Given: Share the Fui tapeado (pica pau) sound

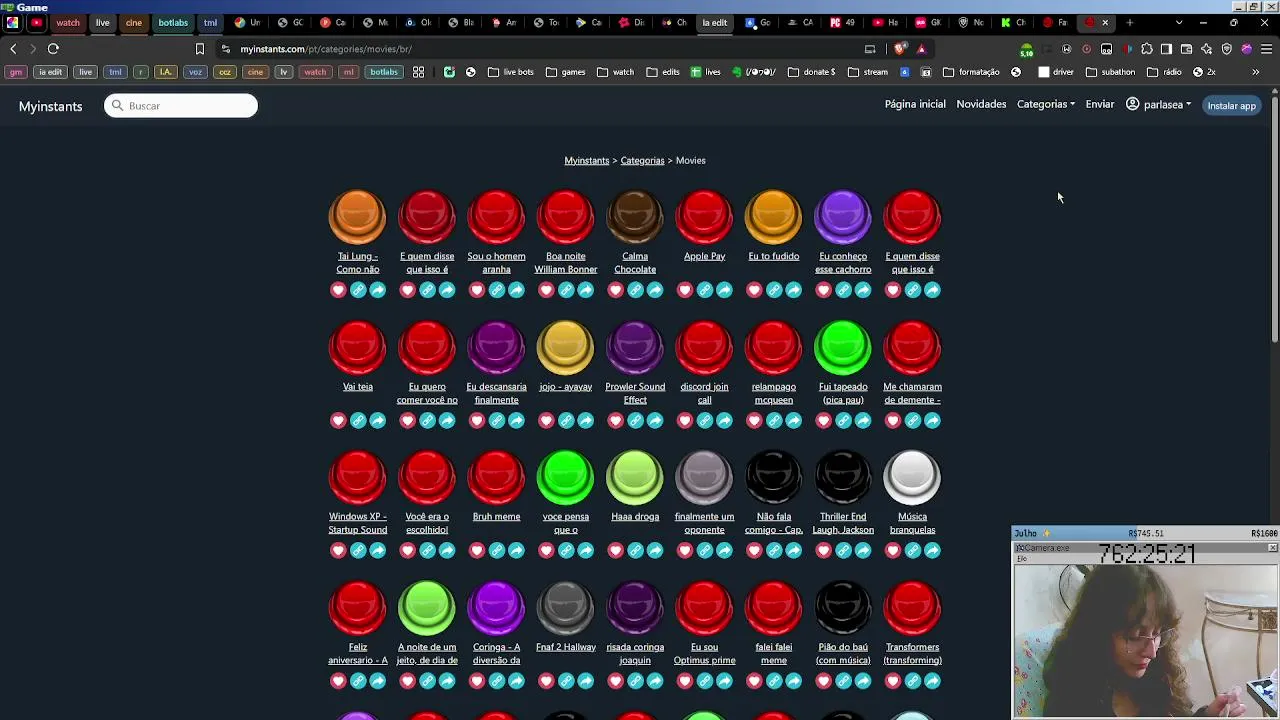Looking at the screenshot, I should coord(862,420).
